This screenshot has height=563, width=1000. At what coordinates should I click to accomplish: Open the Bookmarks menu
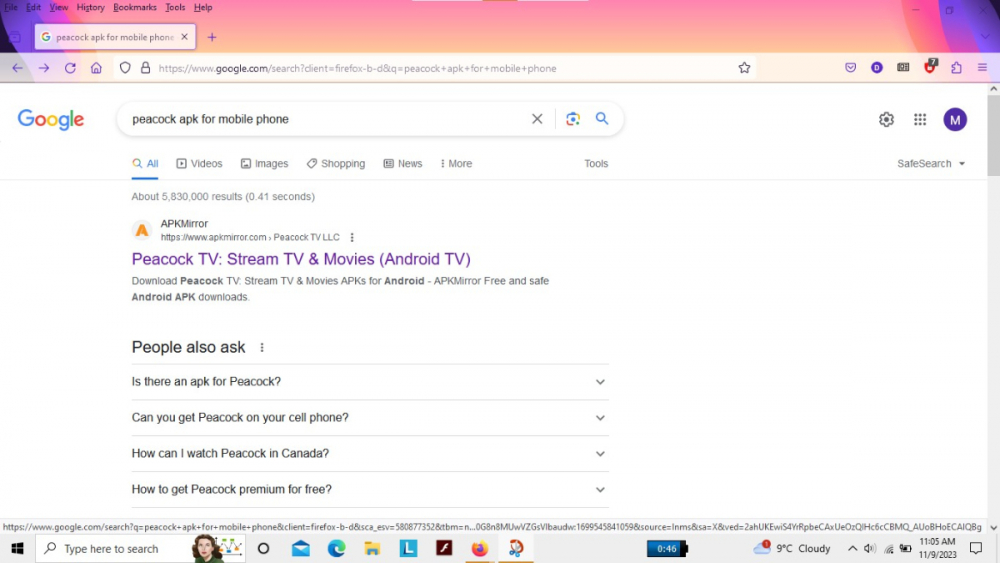[x=135, y=7]
